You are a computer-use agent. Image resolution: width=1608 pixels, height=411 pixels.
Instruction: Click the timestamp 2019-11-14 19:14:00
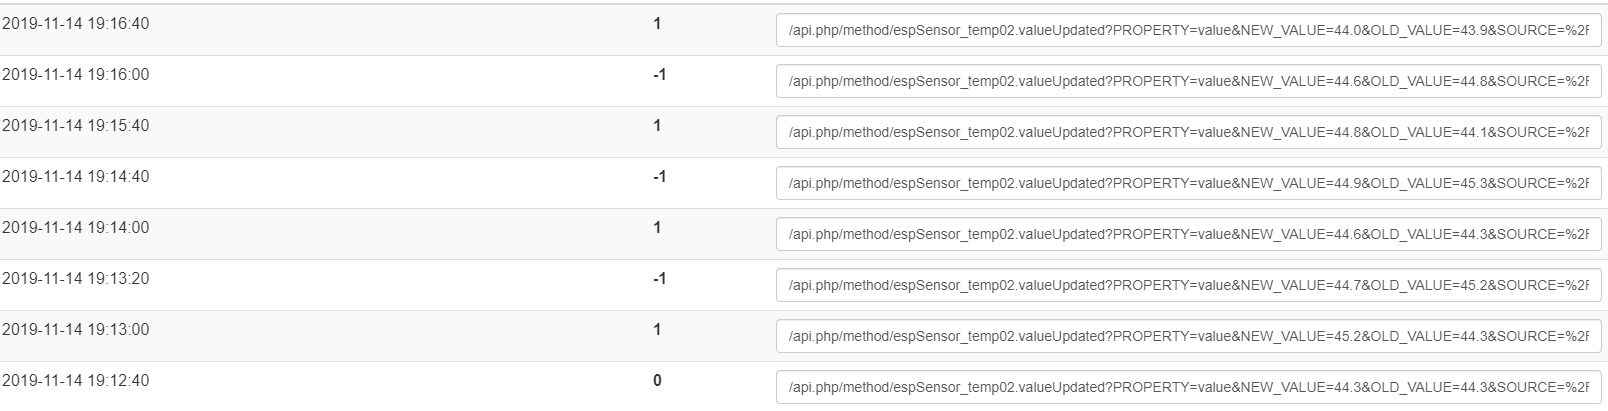point(76,227)
